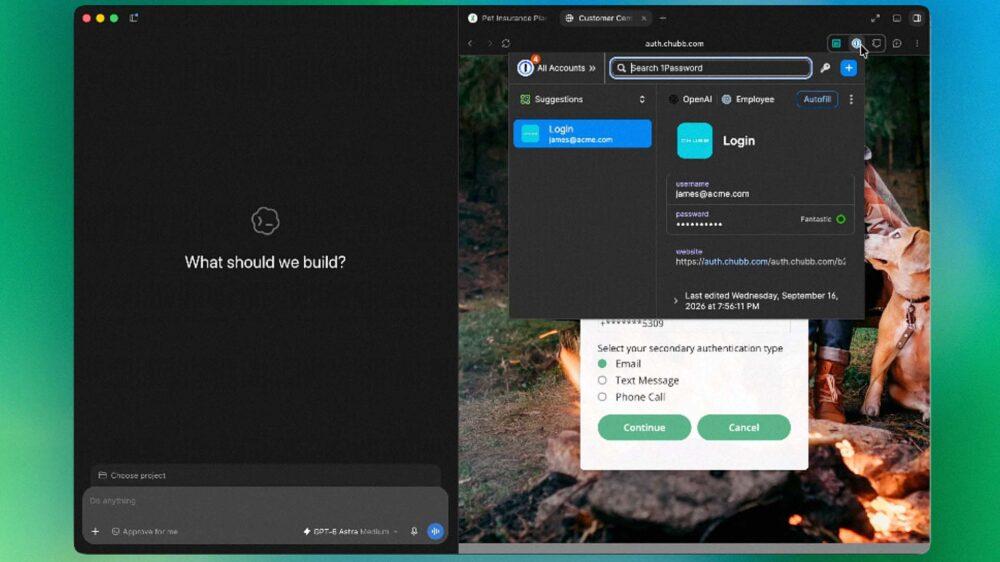Image resolution: width=1000 pixels, height=562 pixels.
Task: Expand the Last edited details chevron
Action: [675, 300]
